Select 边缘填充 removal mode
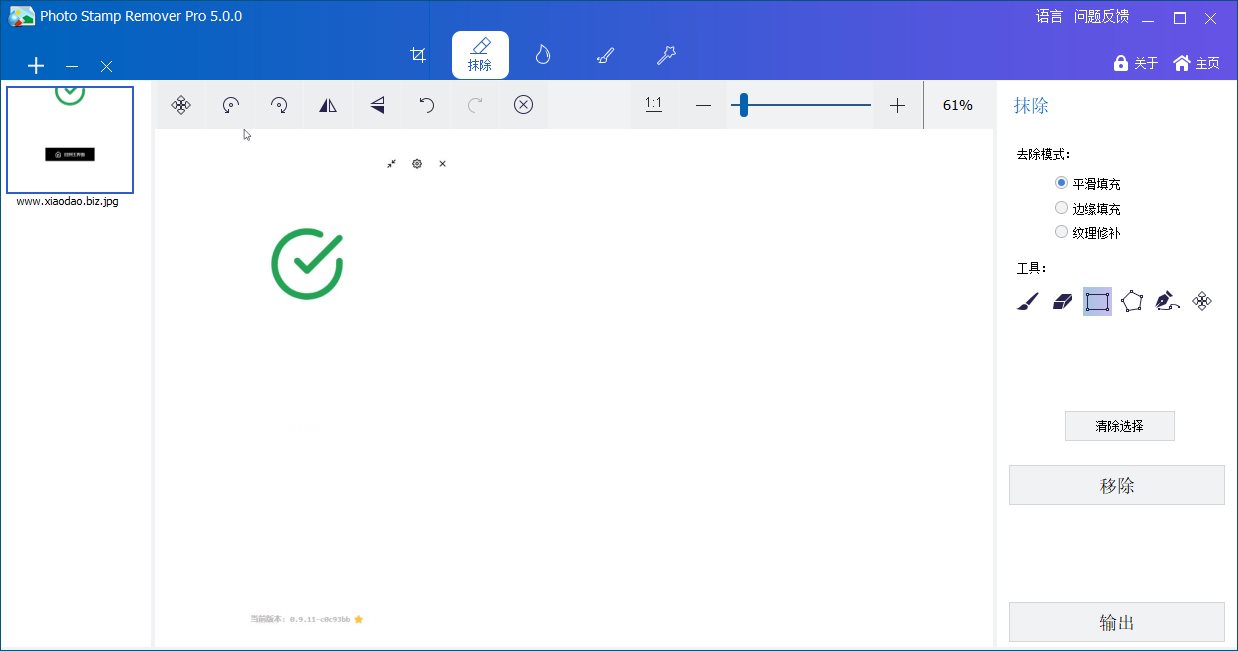Image resolution: width=1238 pixels, height=651 pixels. [x=1062, y=208]
